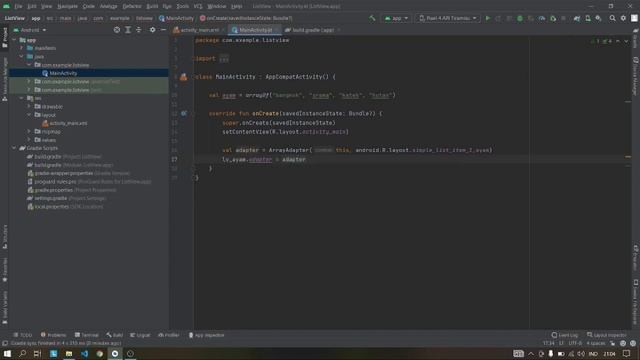
Task: Switch to activity_main.xml editor tab
Action: tap(199, 30)
